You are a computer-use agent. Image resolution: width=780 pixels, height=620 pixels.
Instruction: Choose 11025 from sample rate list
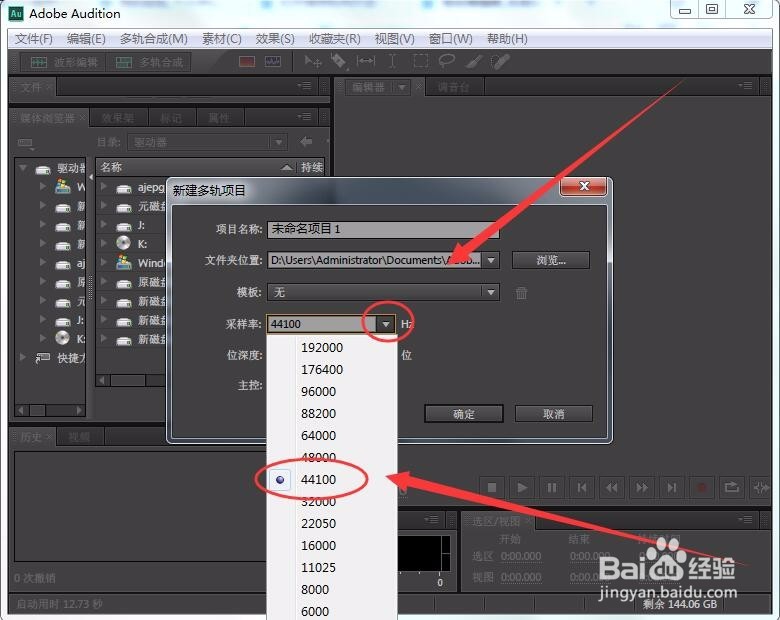318,567
